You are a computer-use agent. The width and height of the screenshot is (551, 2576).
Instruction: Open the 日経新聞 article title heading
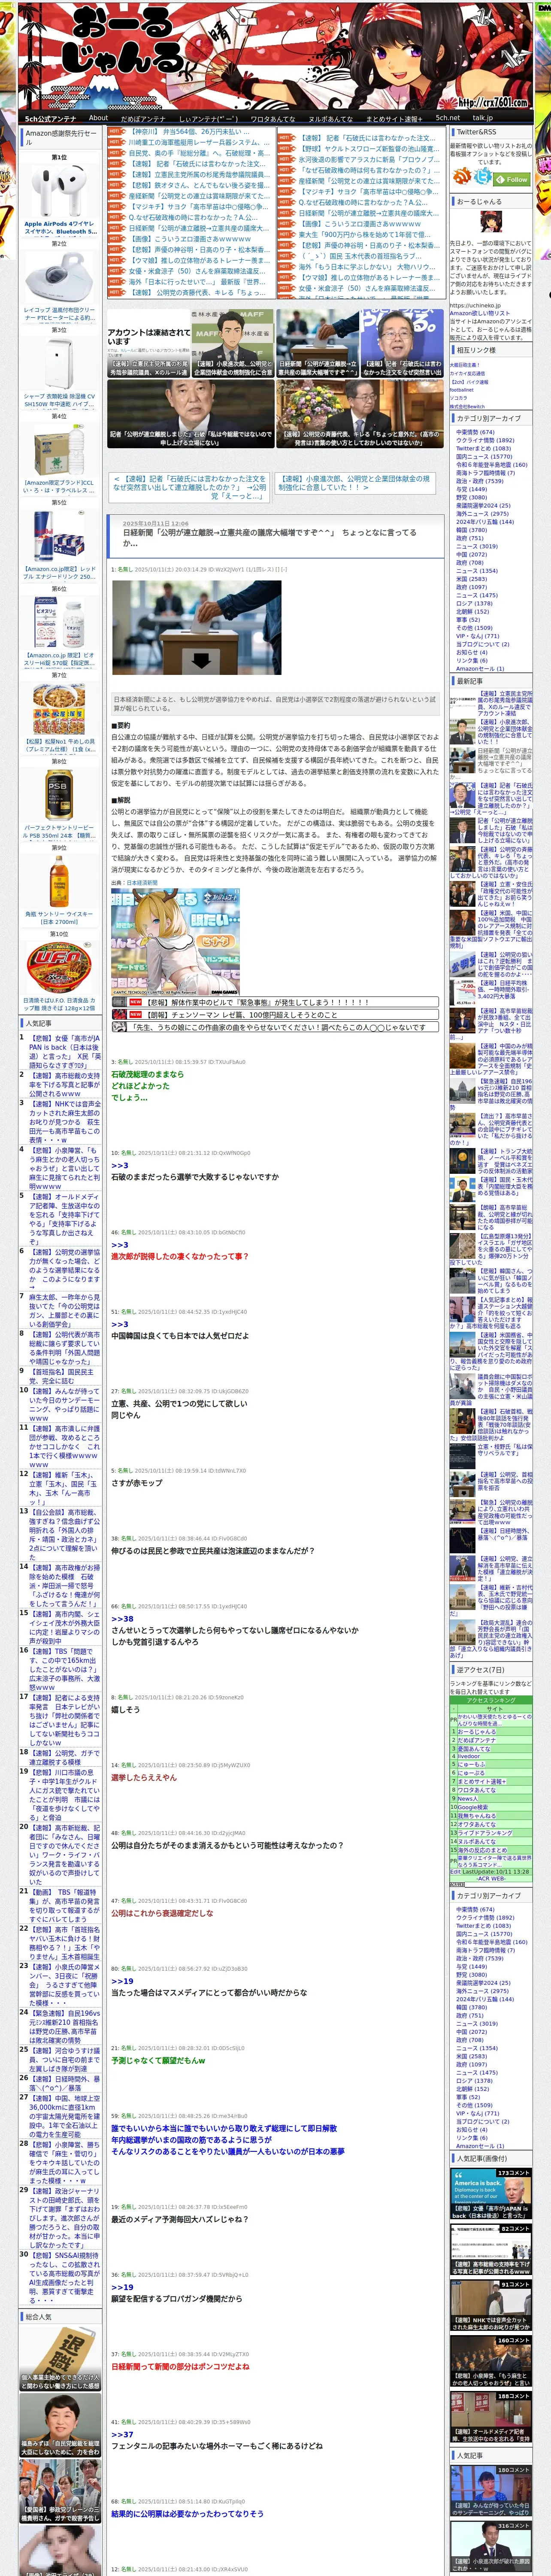[269, 538]
